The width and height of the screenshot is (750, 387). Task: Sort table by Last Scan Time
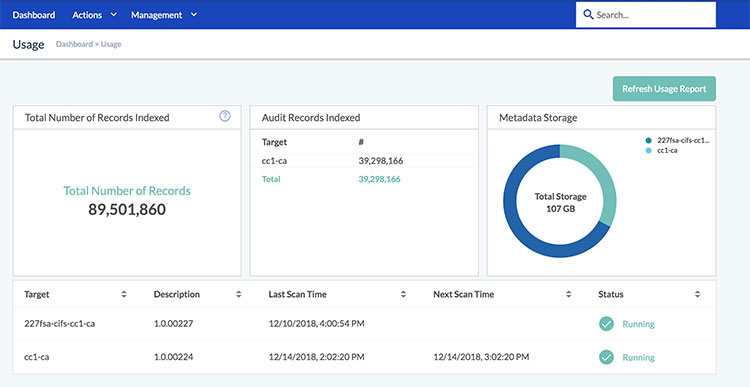click(403, 295)
